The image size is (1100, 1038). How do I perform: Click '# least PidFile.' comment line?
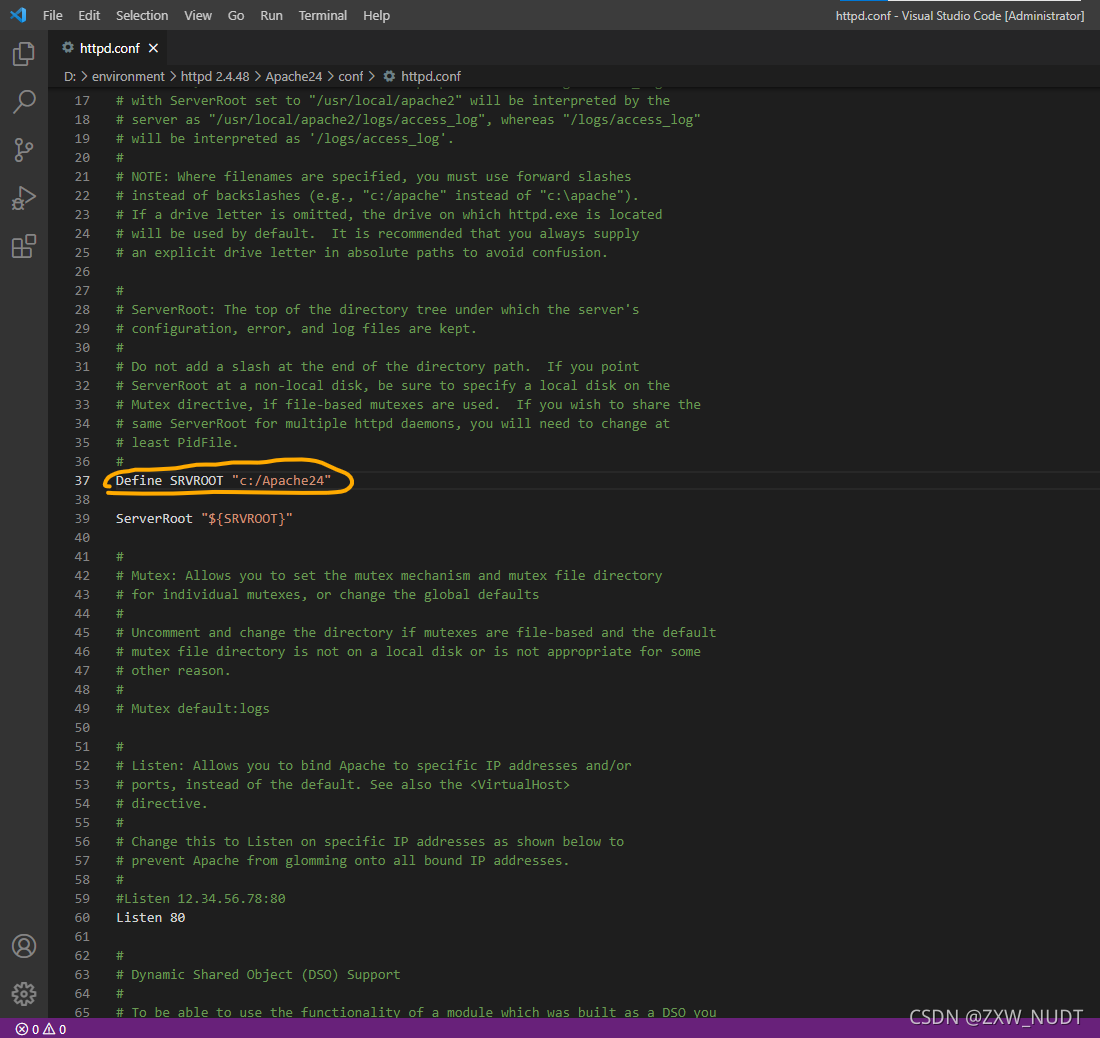coord(177,443)
